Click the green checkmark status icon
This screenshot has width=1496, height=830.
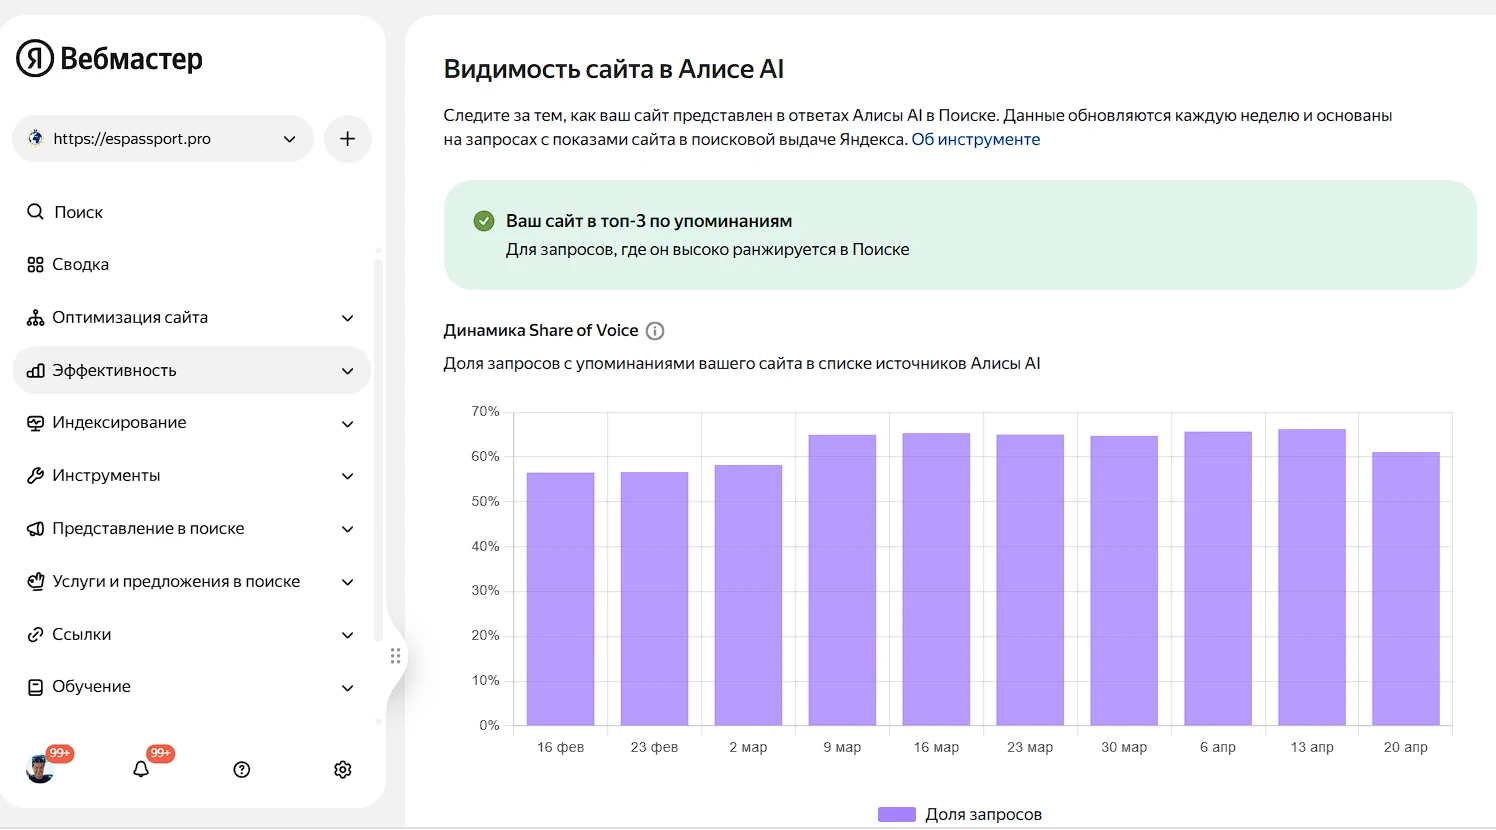click(484, 221)
